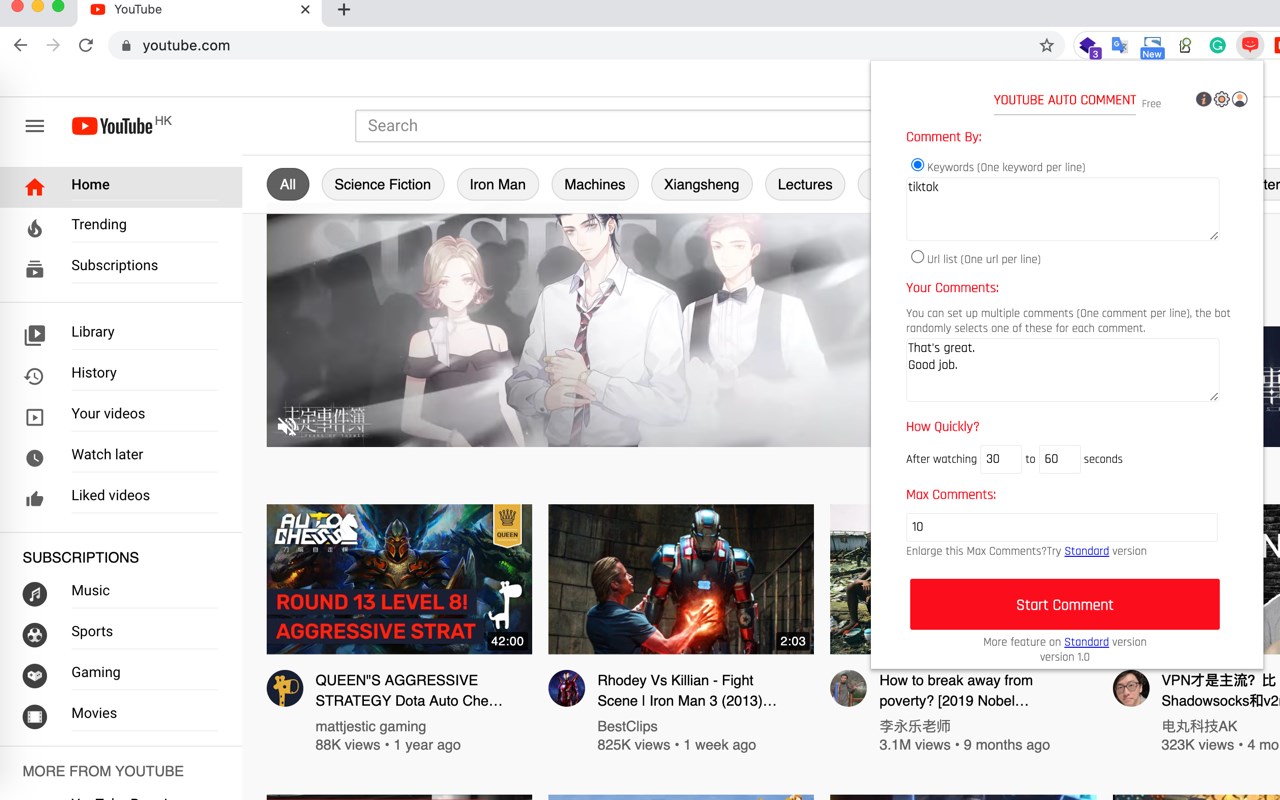Viewport: 1280px width, 800px height.
Task: Click the Watch later clock icon
Action: [x=35, y=458]
